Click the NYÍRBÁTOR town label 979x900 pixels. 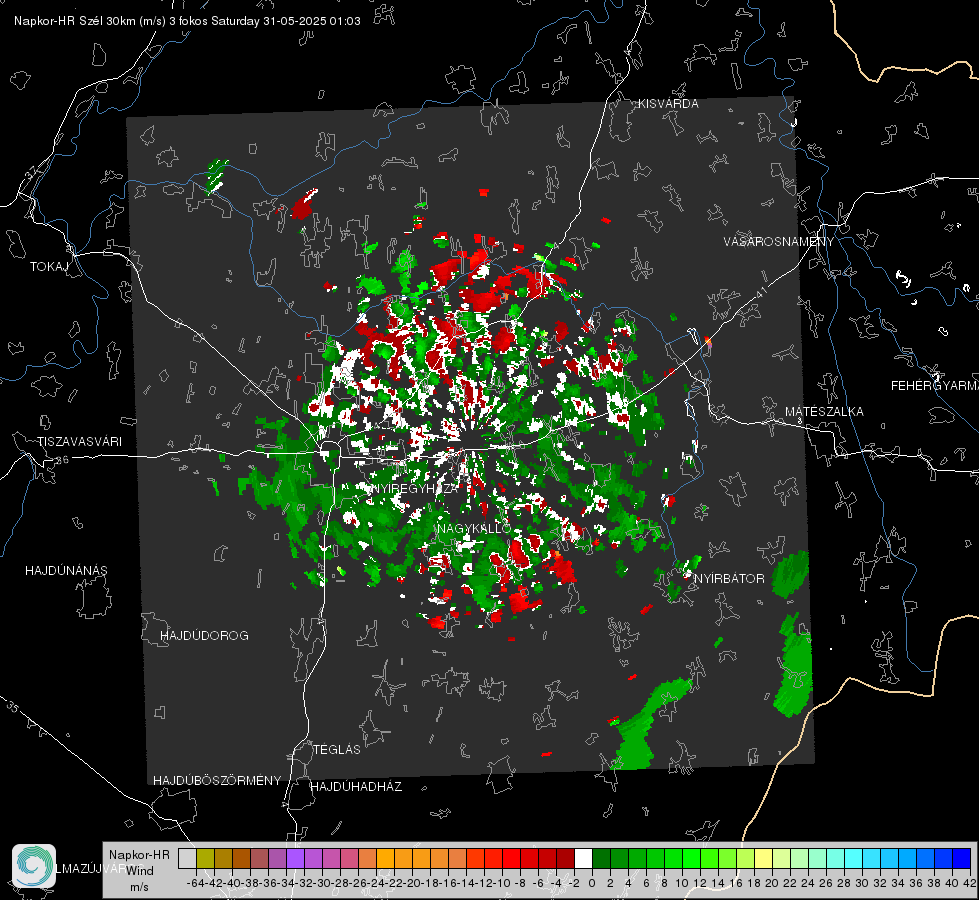click(x=729, y=579)
